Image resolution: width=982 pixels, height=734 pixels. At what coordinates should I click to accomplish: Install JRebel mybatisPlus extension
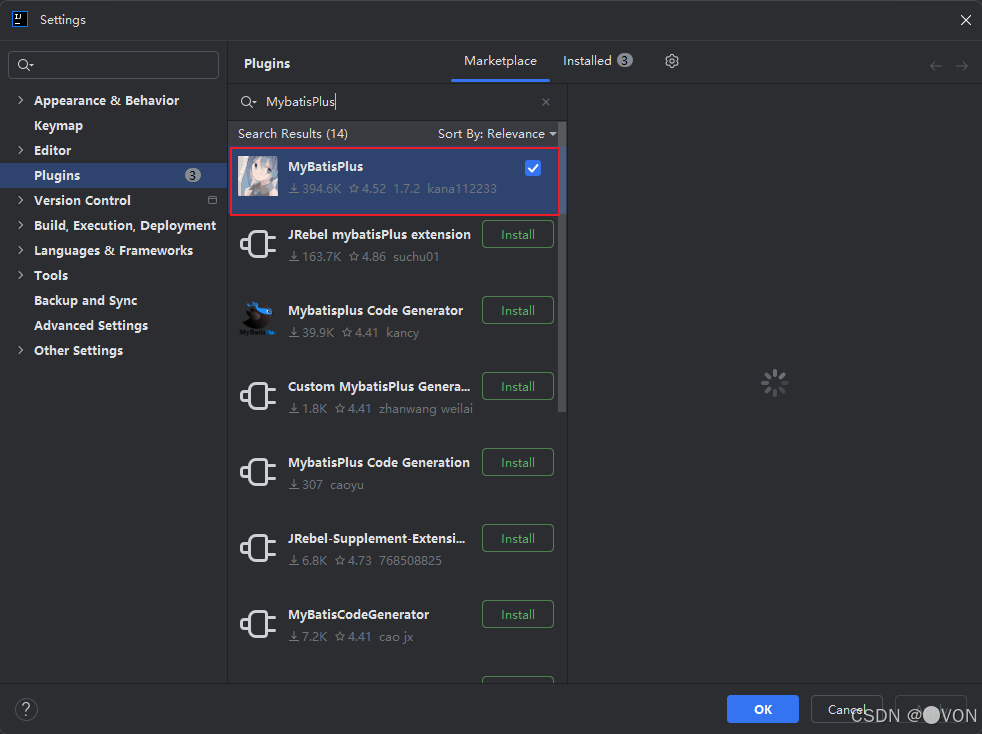(518, 234)
